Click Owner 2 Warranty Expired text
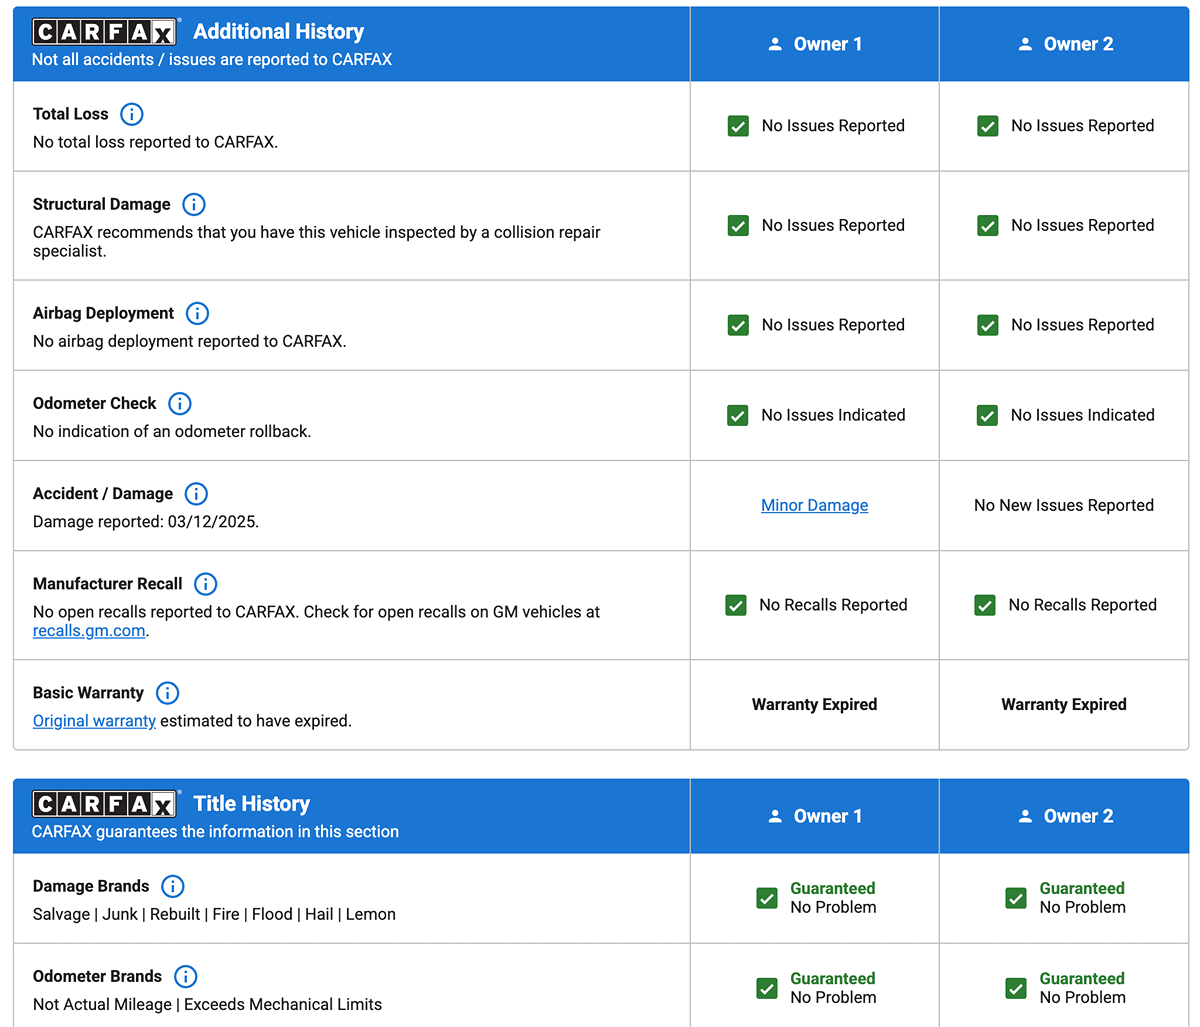The width and height of the screenshot is (1200, 1027). (x=1063, y=704)
